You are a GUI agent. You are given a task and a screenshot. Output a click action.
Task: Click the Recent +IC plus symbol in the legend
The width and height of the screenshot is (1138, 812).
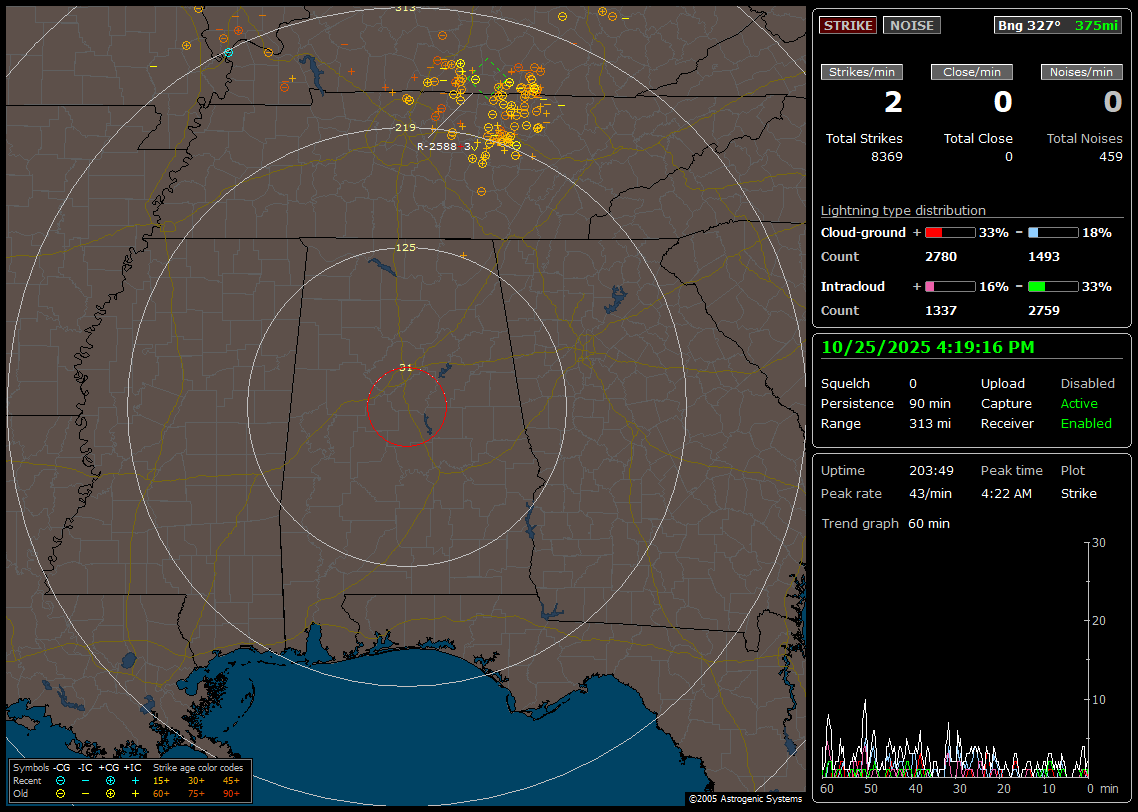tap(135, 780)
